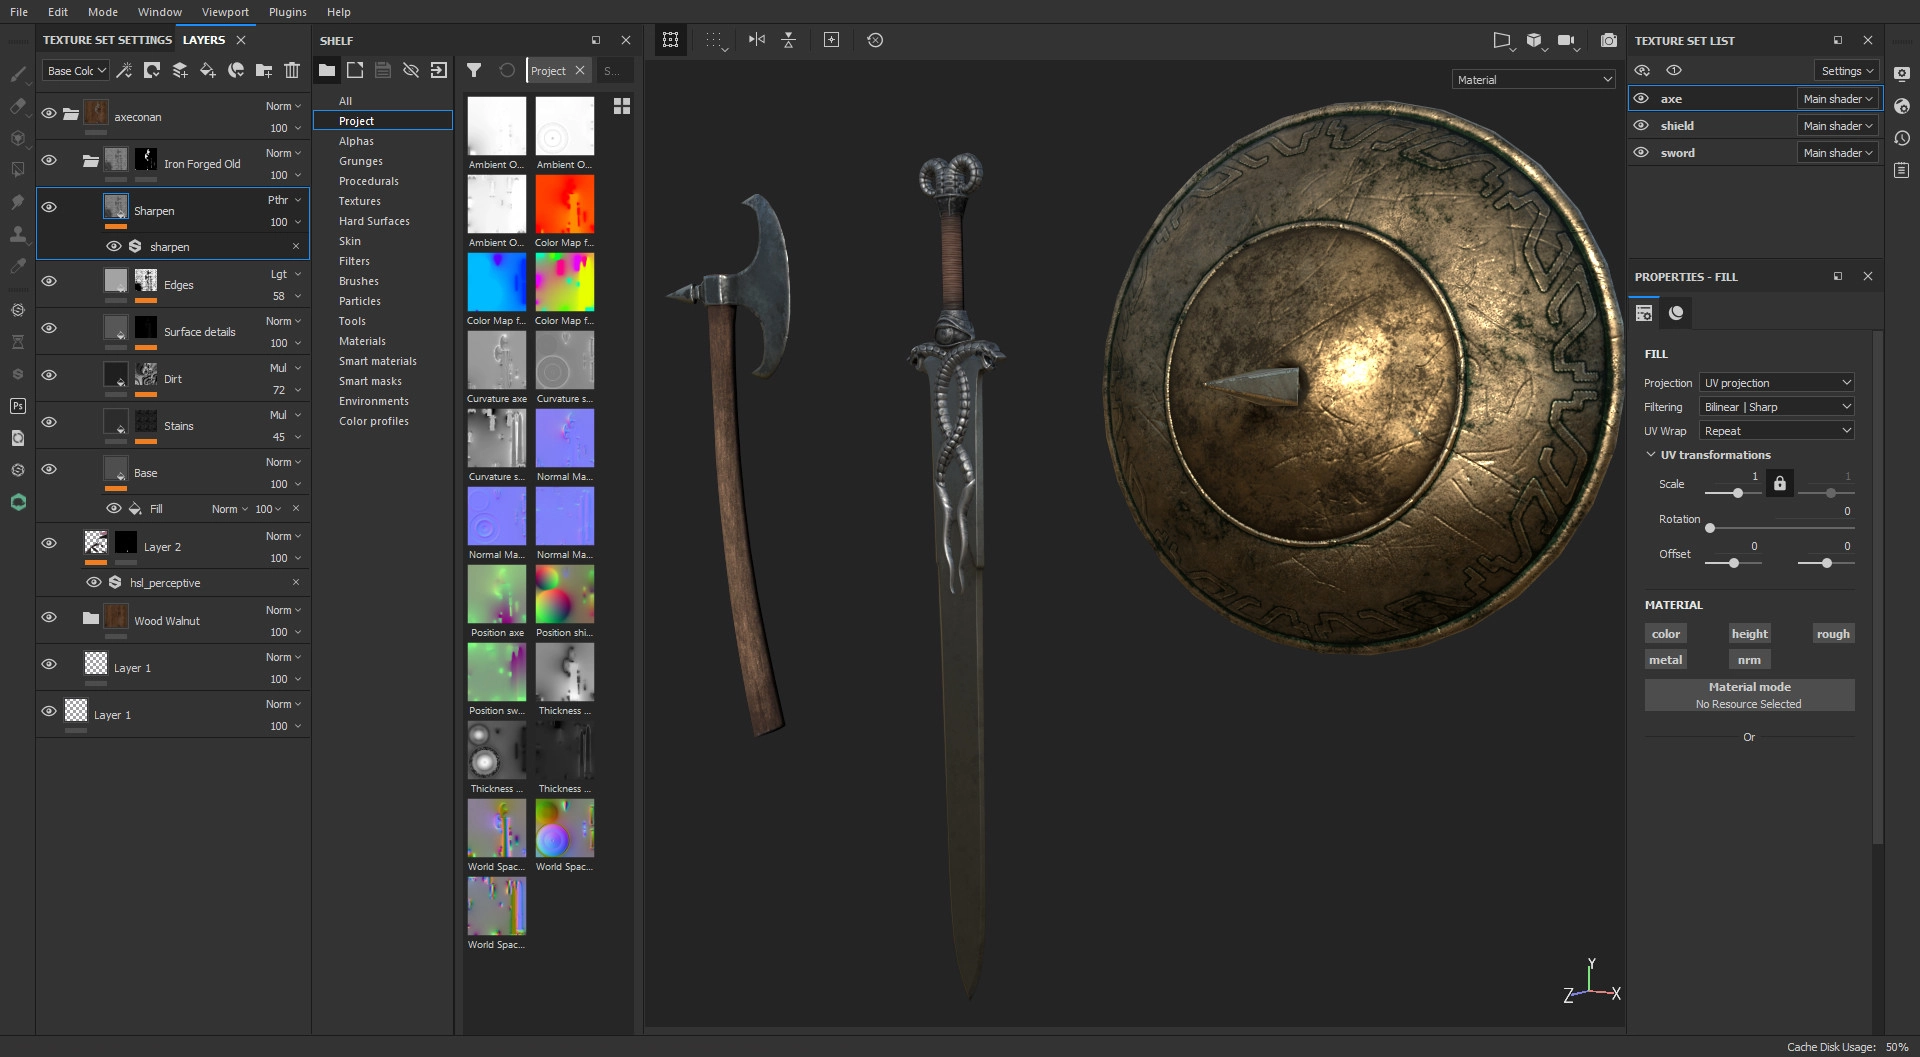Open the Projection dropdown
The width and height of the screenshot is (1920, 1057).
1777,383
